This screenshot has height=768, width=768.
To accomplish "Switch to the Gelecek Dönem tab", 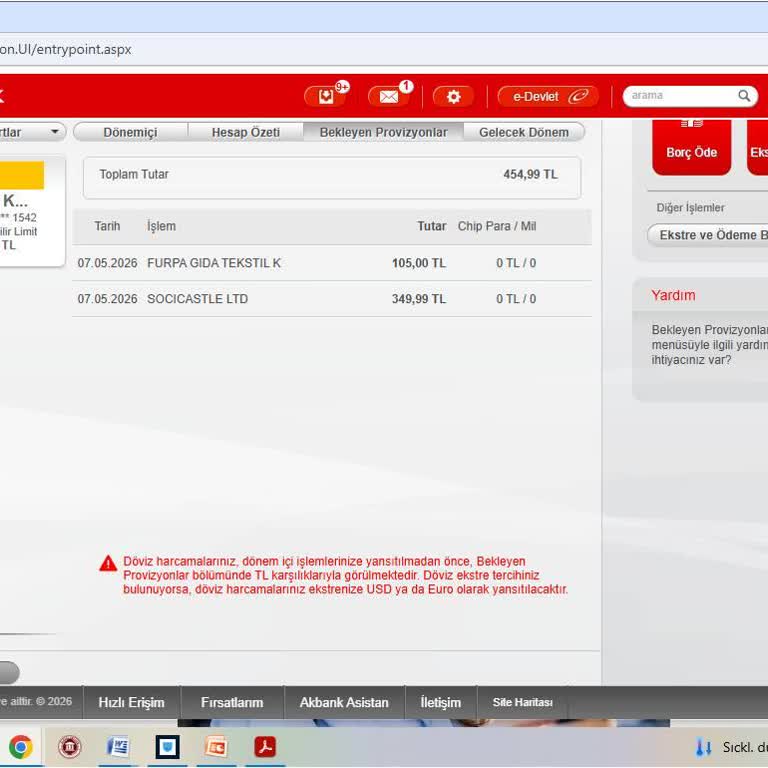I will (524, 132).
